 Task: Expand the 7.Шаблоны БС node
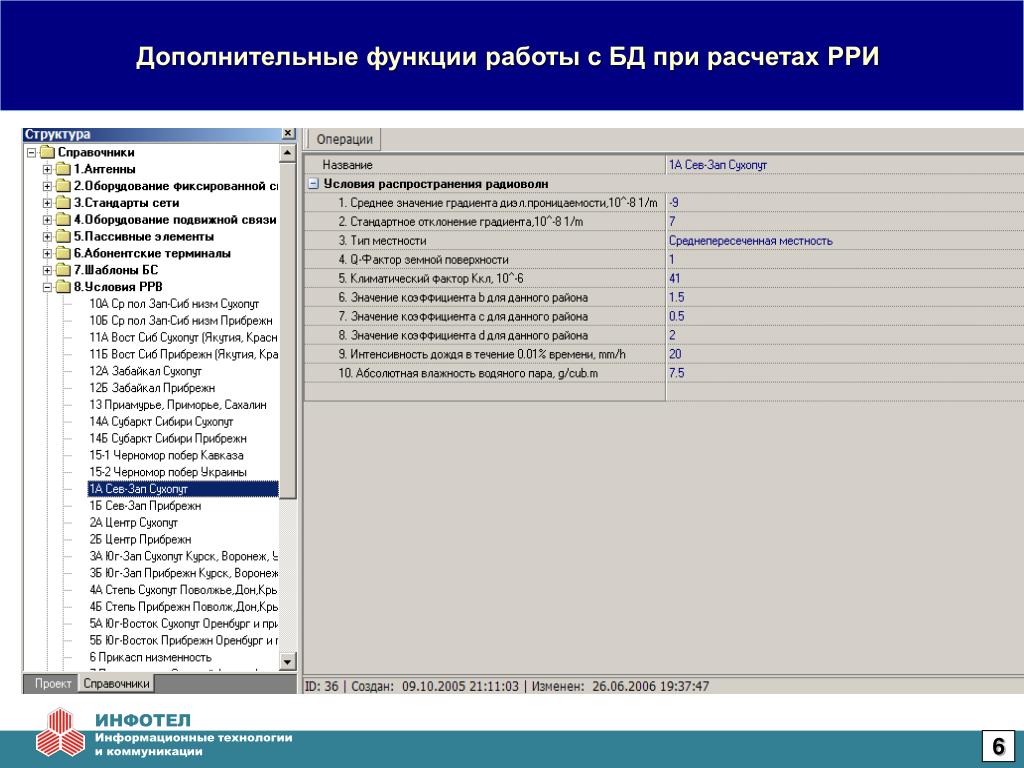(47, 270)
